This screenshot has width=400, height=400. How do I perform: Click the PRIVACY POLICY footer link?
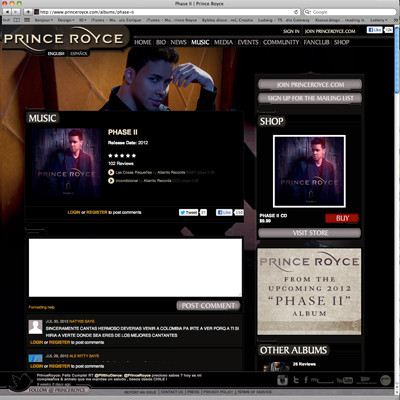(x=219, y=392)
